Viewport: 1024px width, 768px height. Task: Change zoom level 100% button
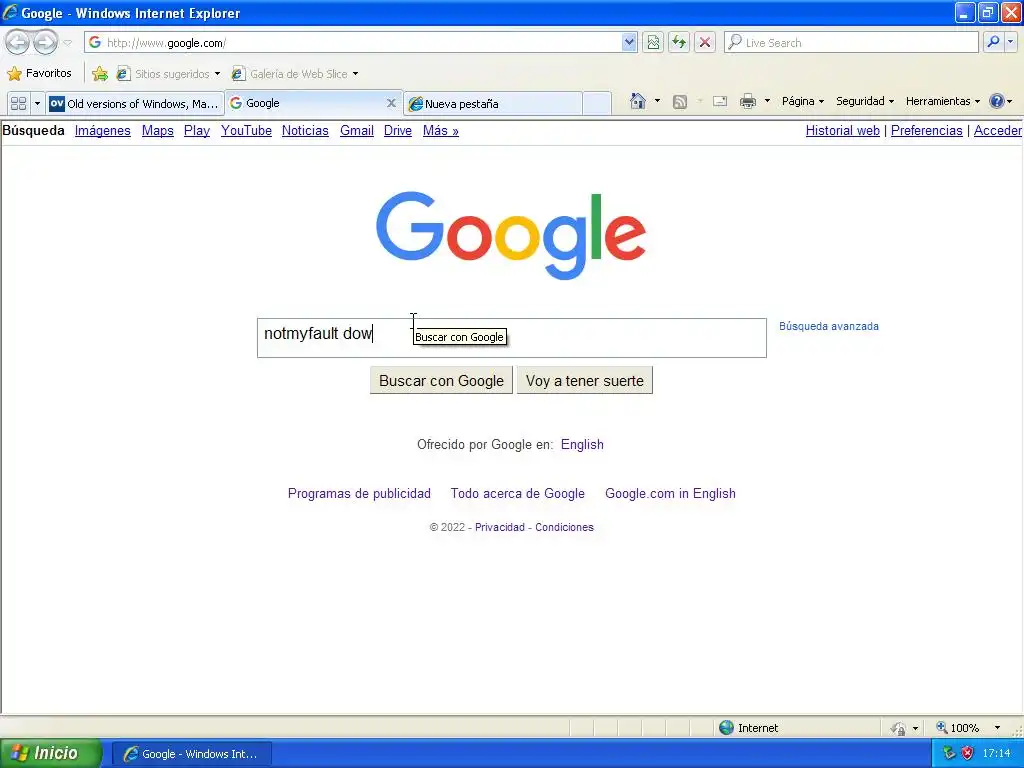(957, 728)
